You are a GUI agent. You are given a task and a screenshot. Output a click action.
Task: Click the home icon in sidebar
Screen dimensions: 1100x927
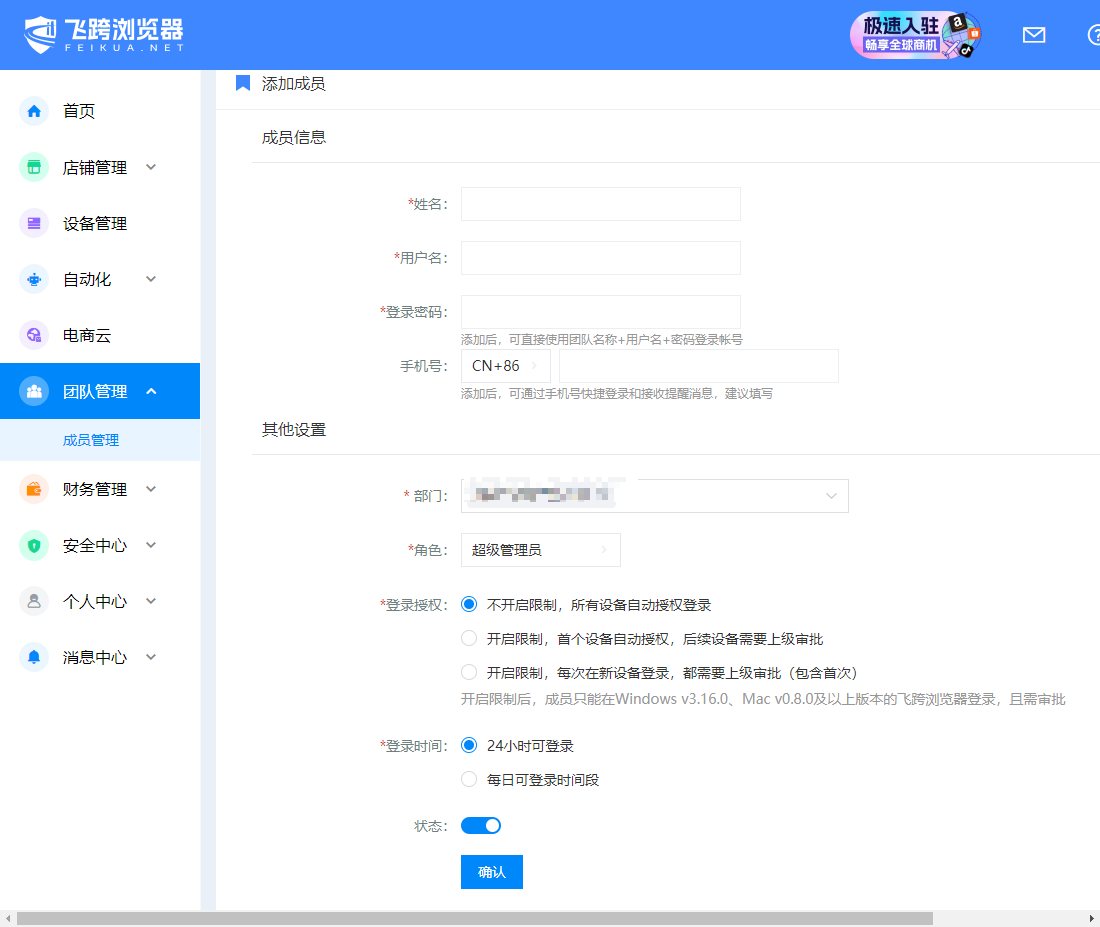tap(34, 111)
